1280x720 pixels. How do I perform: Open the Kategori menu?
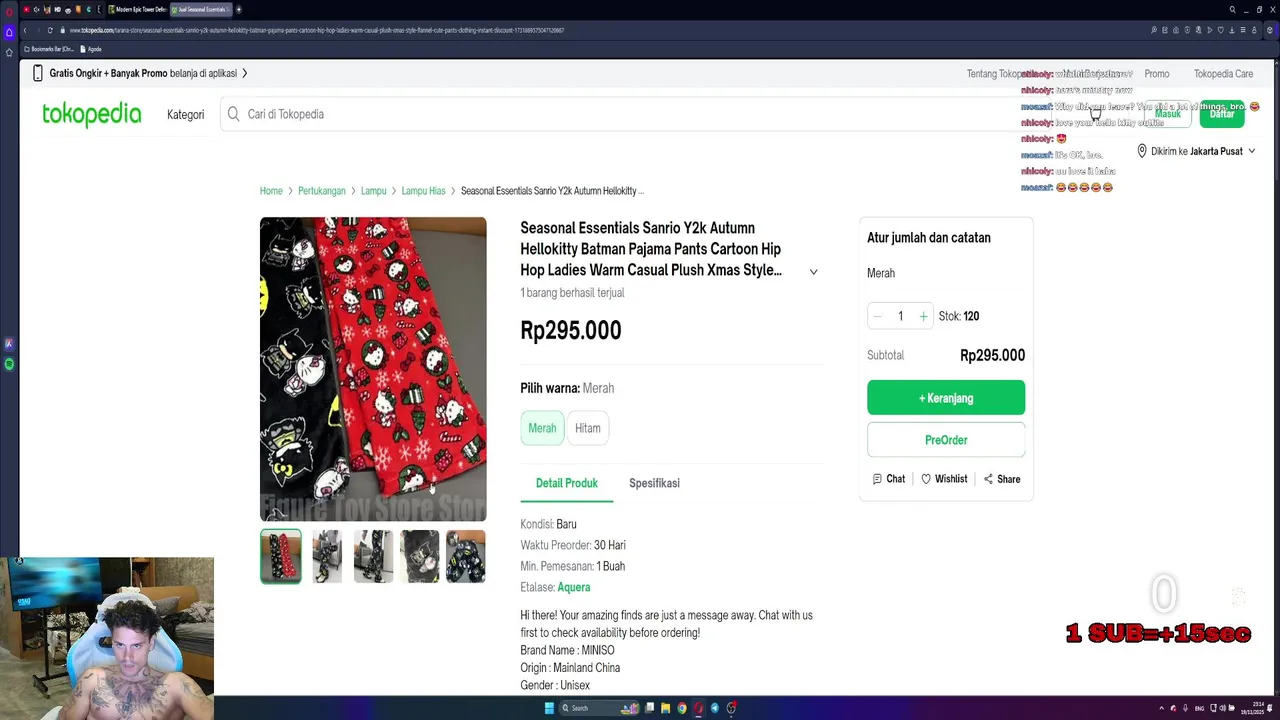[185, 114]
